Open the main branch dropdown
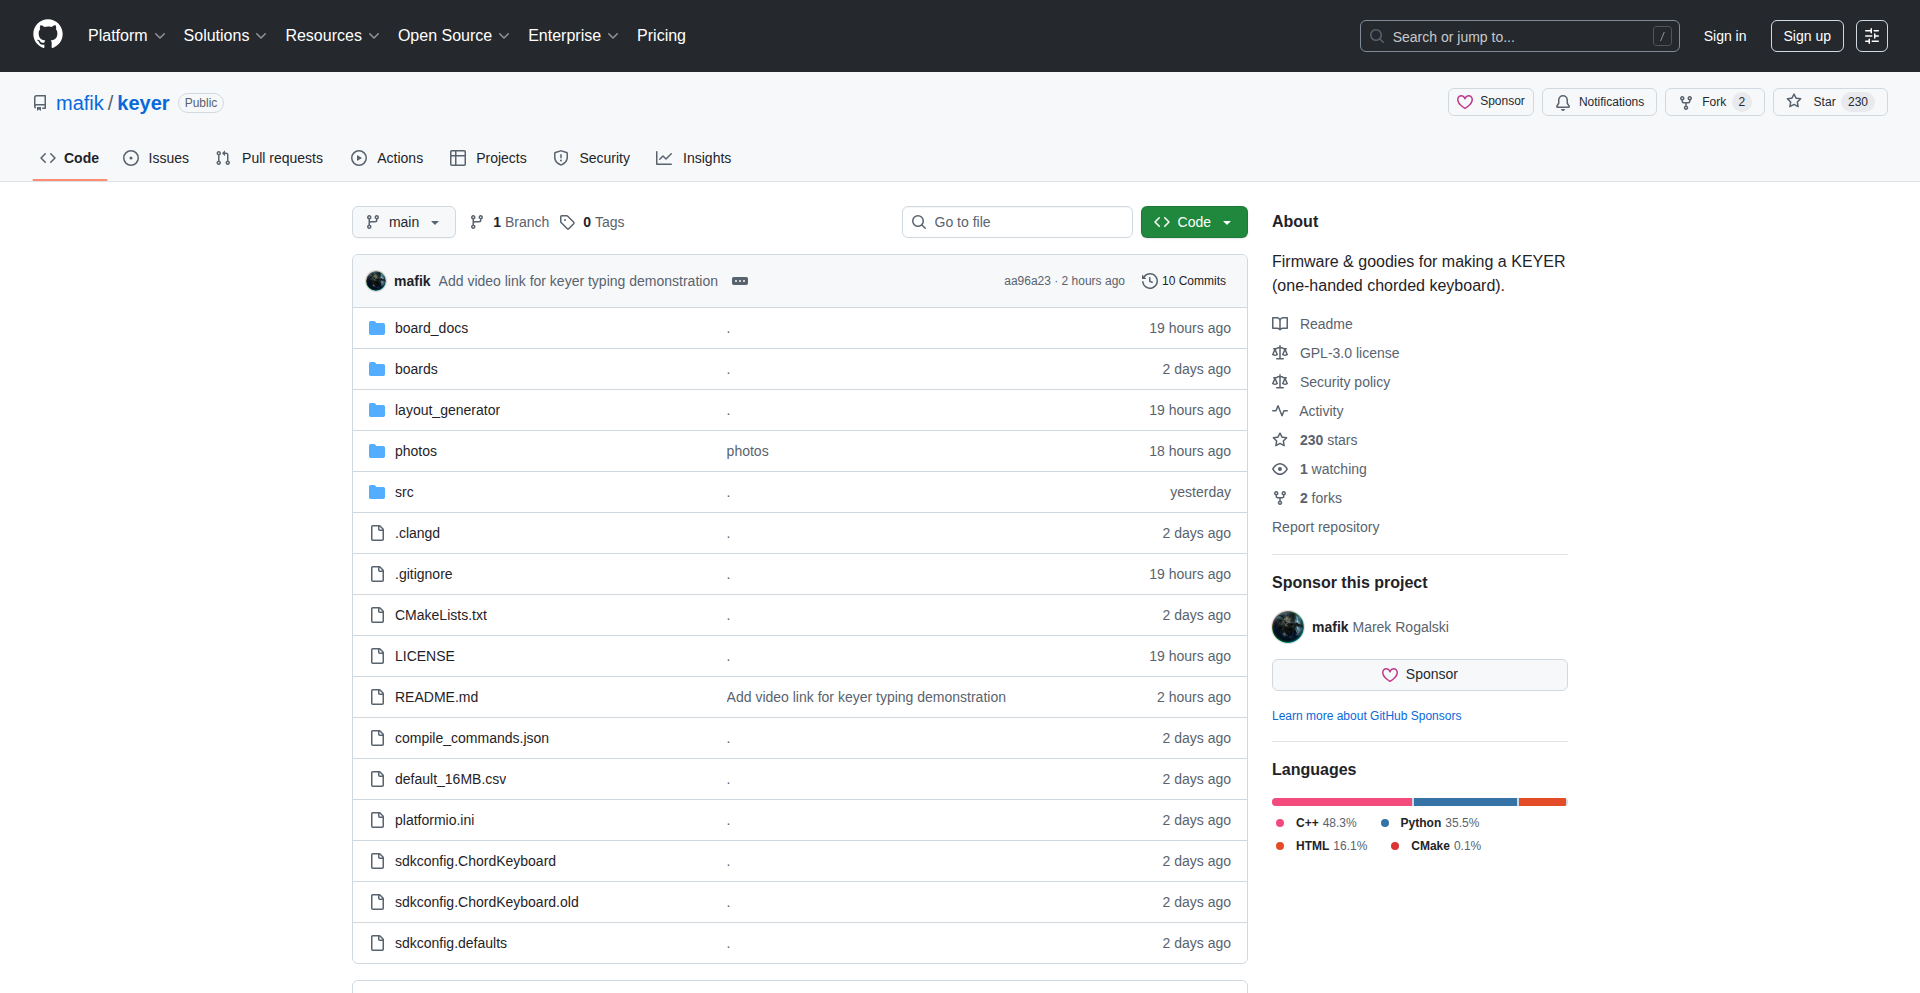This screenshot has height=993, width=1920. [403, 222]
